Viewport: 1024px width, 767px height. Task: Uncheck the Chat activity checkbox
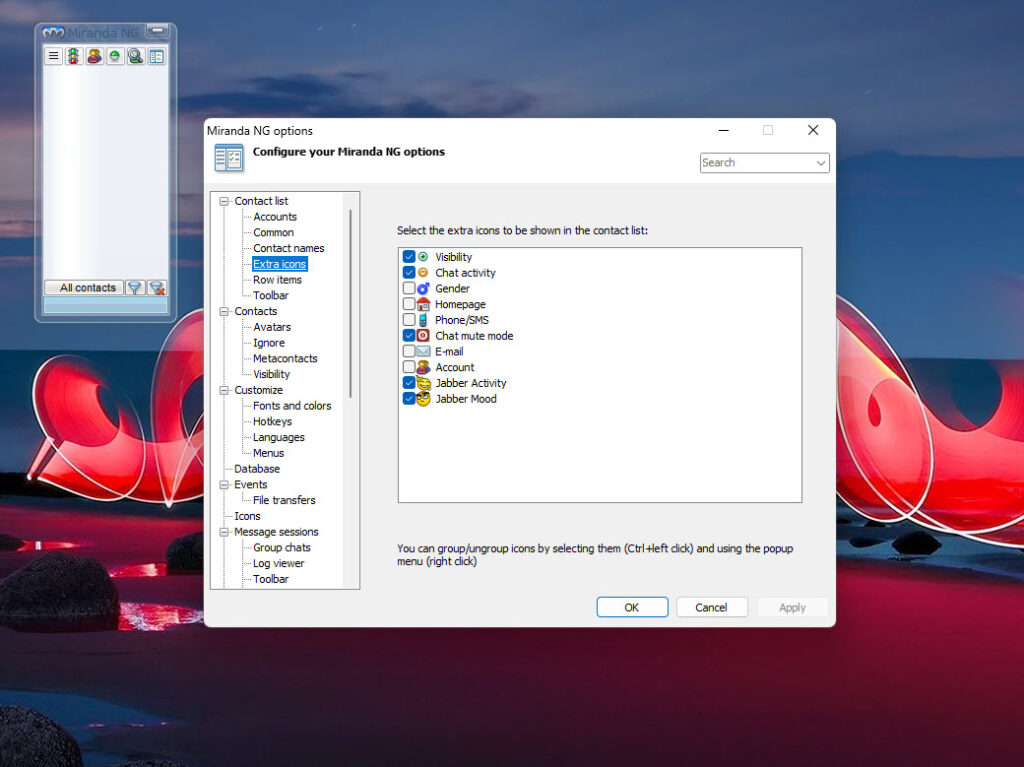(409, 272)
